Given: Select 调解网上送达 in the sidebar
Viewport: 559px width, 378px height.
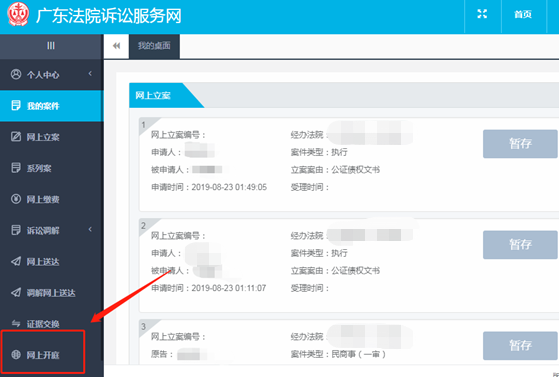Looking at the screenshot, I should [52, 293].
